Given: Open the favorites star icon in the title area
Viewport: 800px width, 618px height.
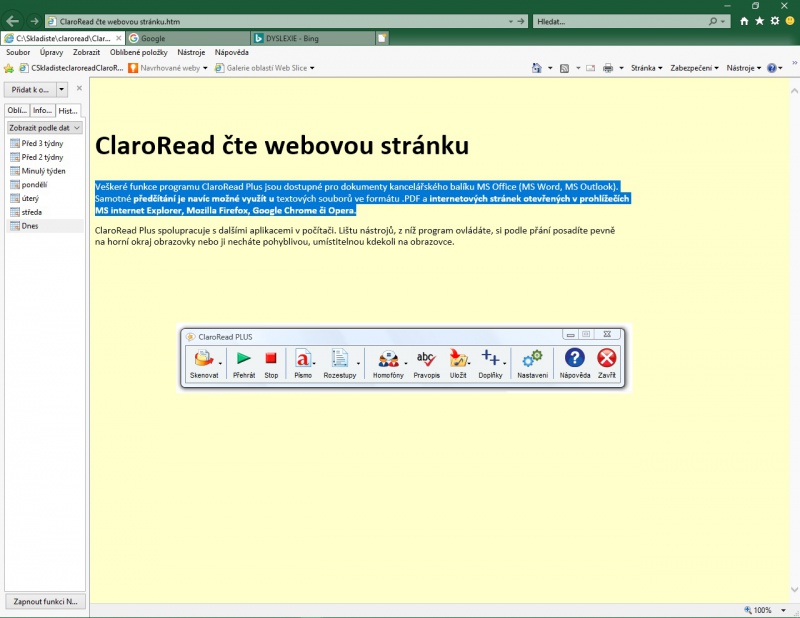Looking at the screenshot, I should (760, 21).
